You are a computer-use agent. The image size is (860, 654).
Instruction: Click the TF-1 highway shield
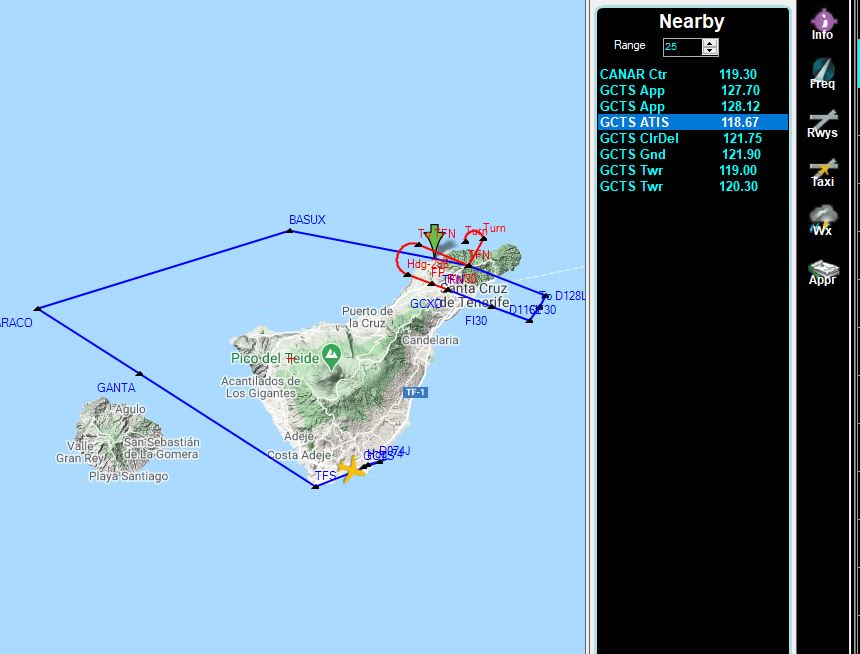pos(415,392)
